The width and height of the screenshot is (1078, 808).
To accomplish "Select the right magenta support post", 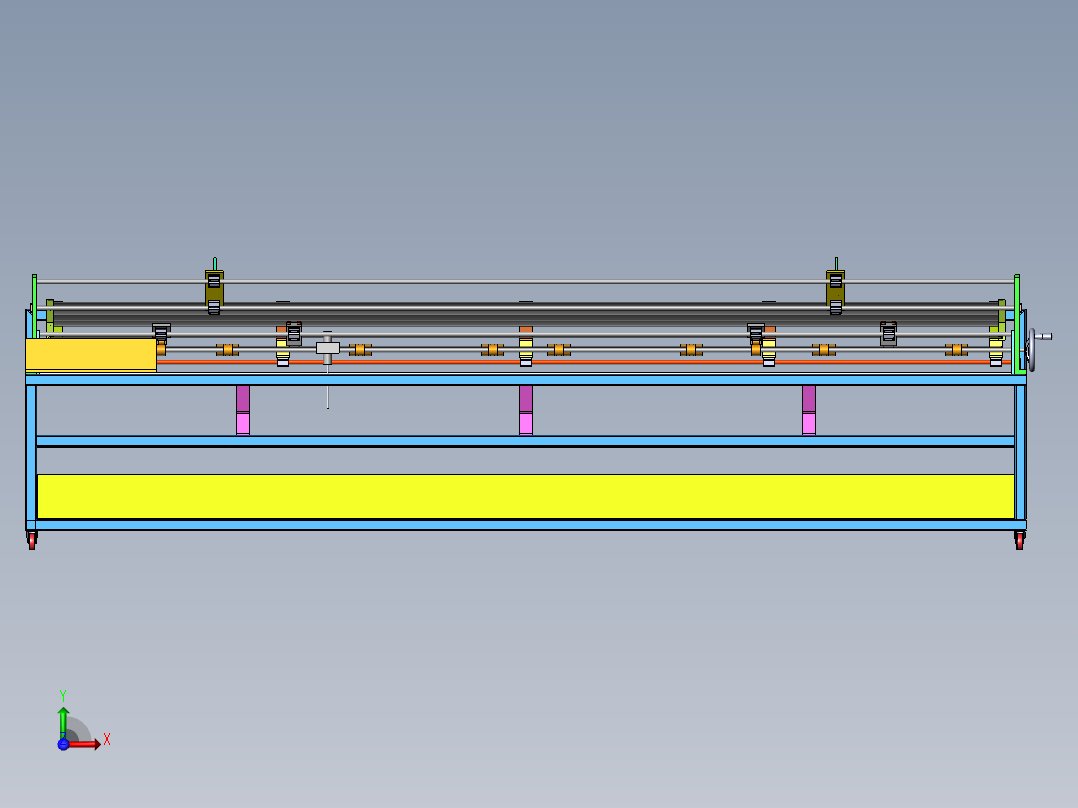I will click(x=808, y=411).
